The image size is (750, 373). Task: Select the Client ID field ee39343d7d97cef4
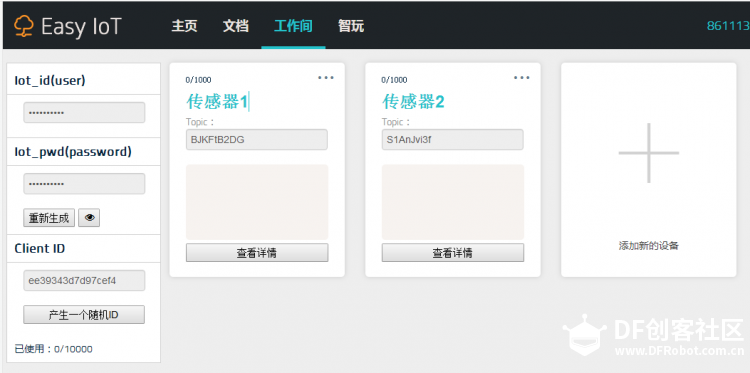[x=84, y=280]
